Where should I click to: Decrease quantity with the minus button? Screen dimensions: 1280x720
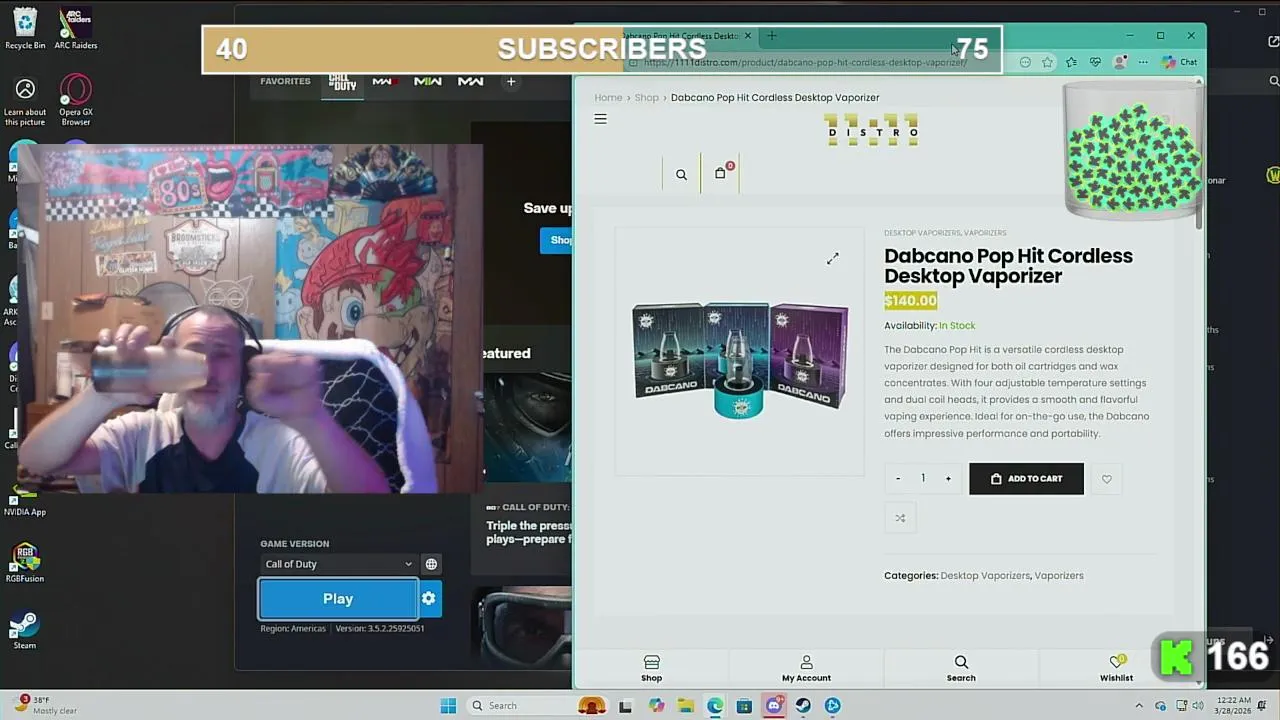[898, 479]
